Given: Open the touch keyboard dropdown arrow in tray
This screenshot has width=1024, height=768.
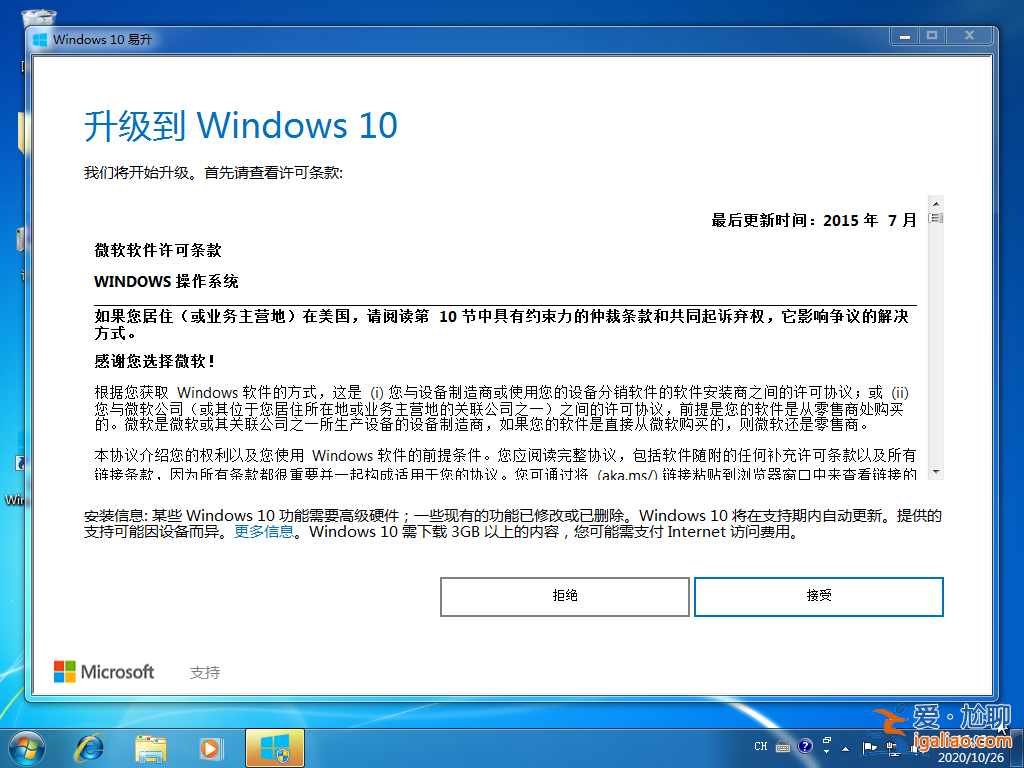Looking at the screenshot, I should click(826, 752).
